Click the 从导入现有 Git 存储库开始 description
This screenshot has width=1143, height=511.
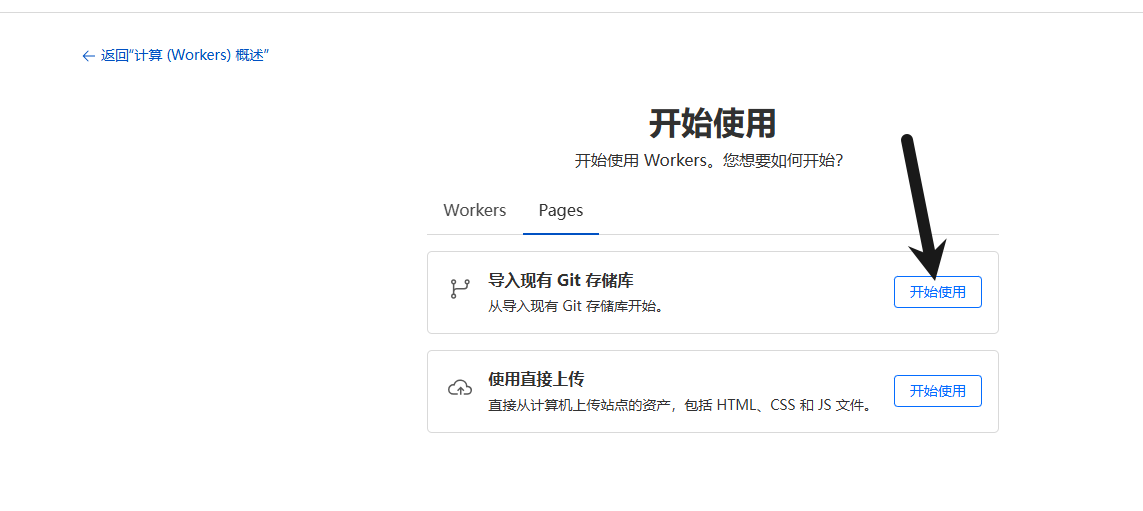(x=575, y=306)
